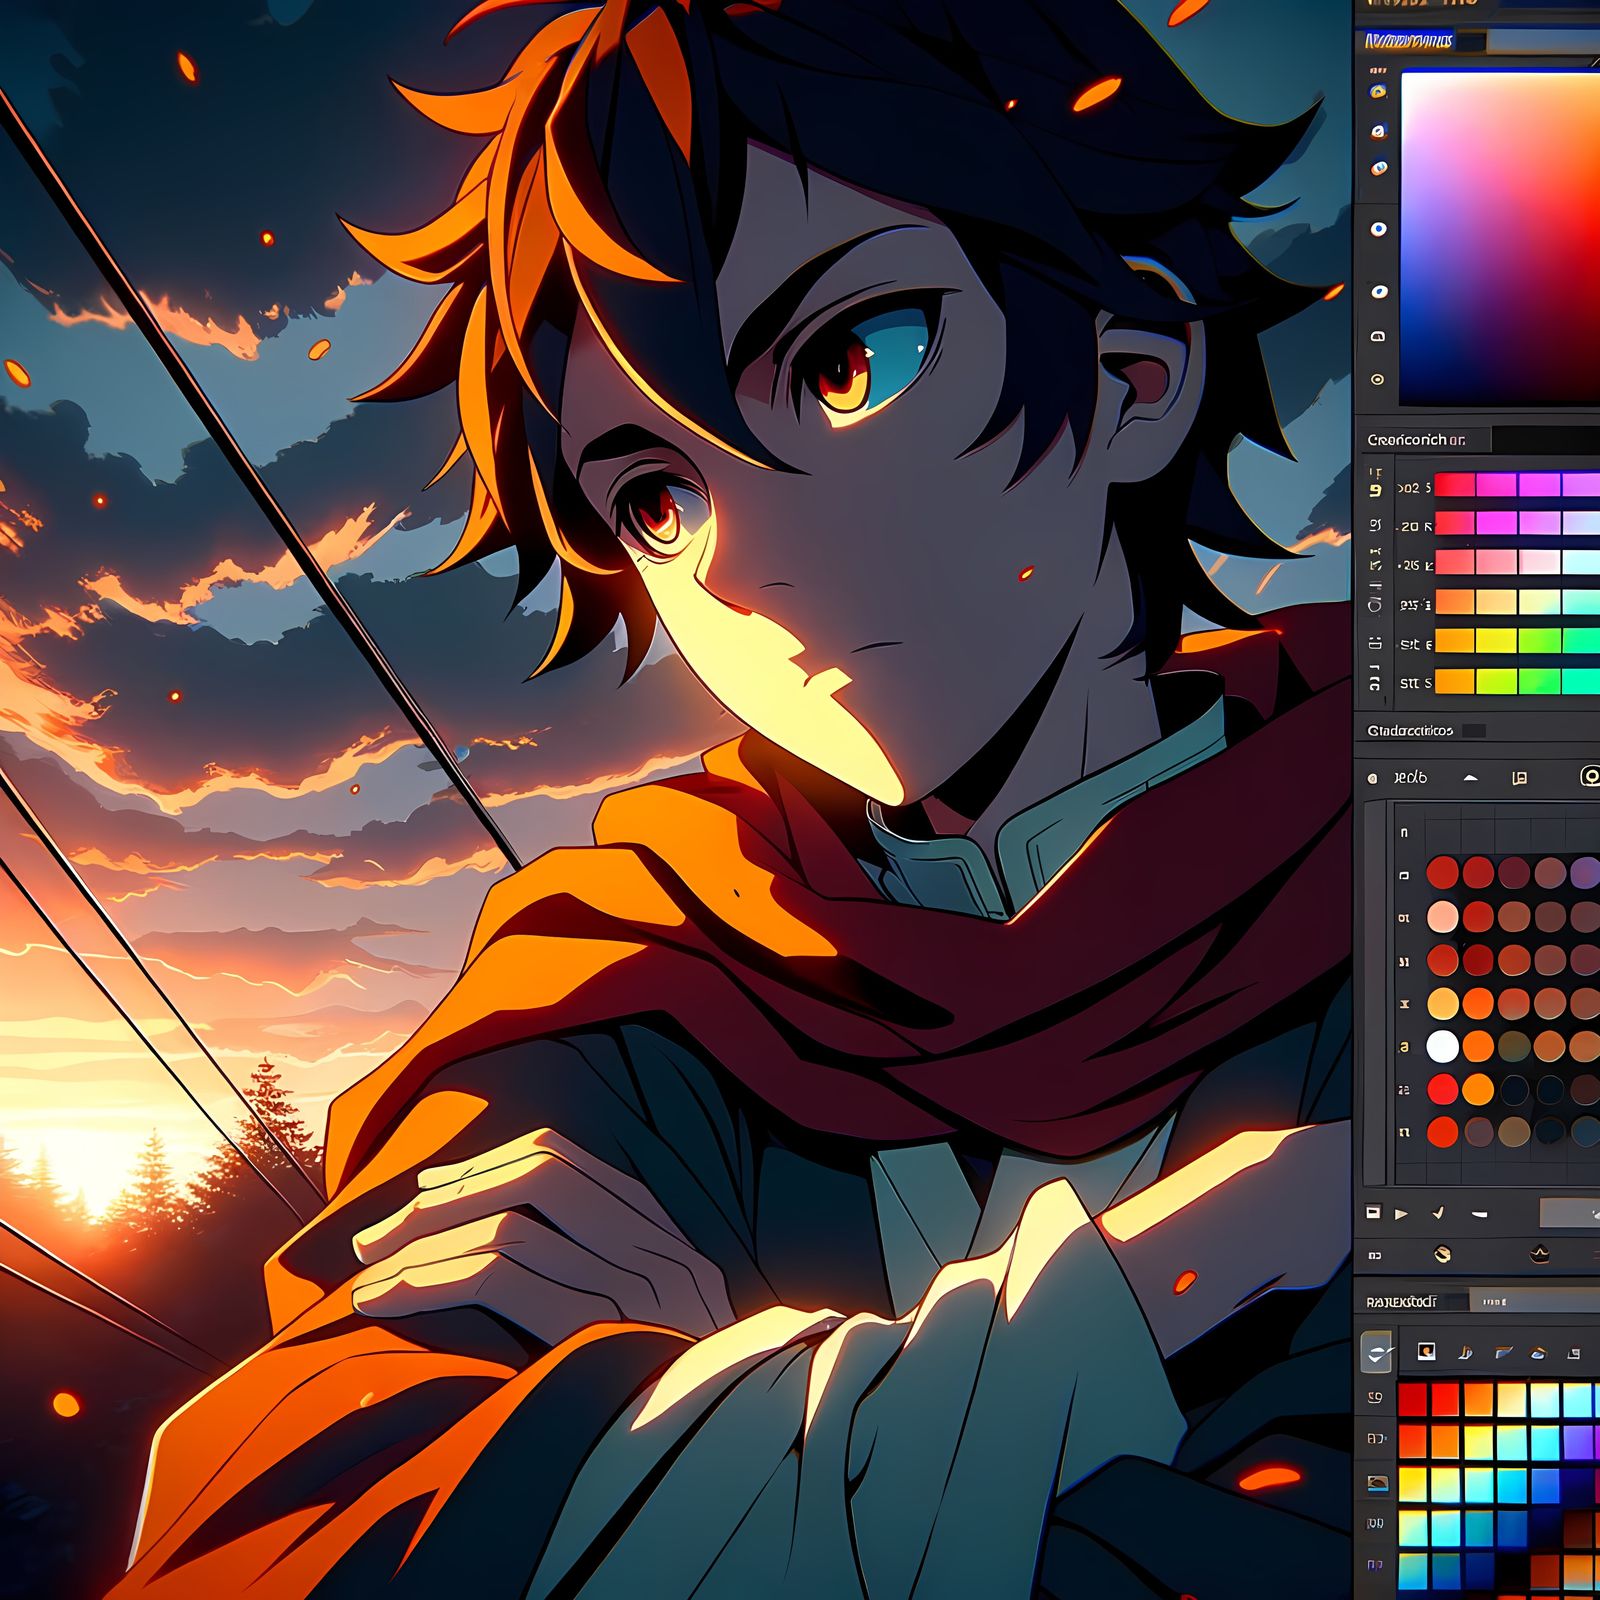The width and height of the screenshot is (1600, 1600).
Task: Select the highlighted tool button in the bottom-left panel
Action: (1377, 1352)
